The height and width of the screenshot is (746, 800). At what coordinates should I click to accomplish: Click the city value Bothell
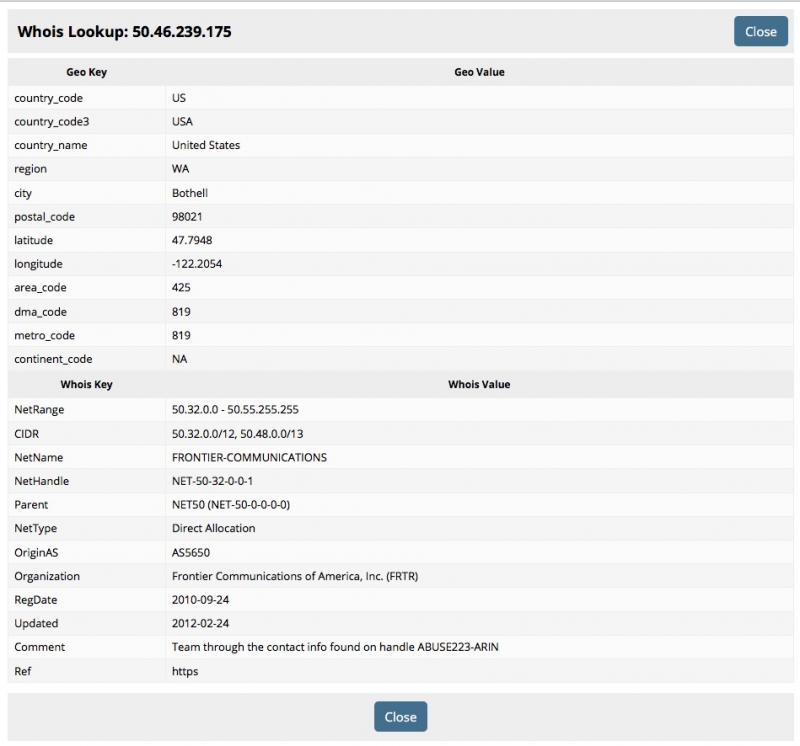click(190, 193)
